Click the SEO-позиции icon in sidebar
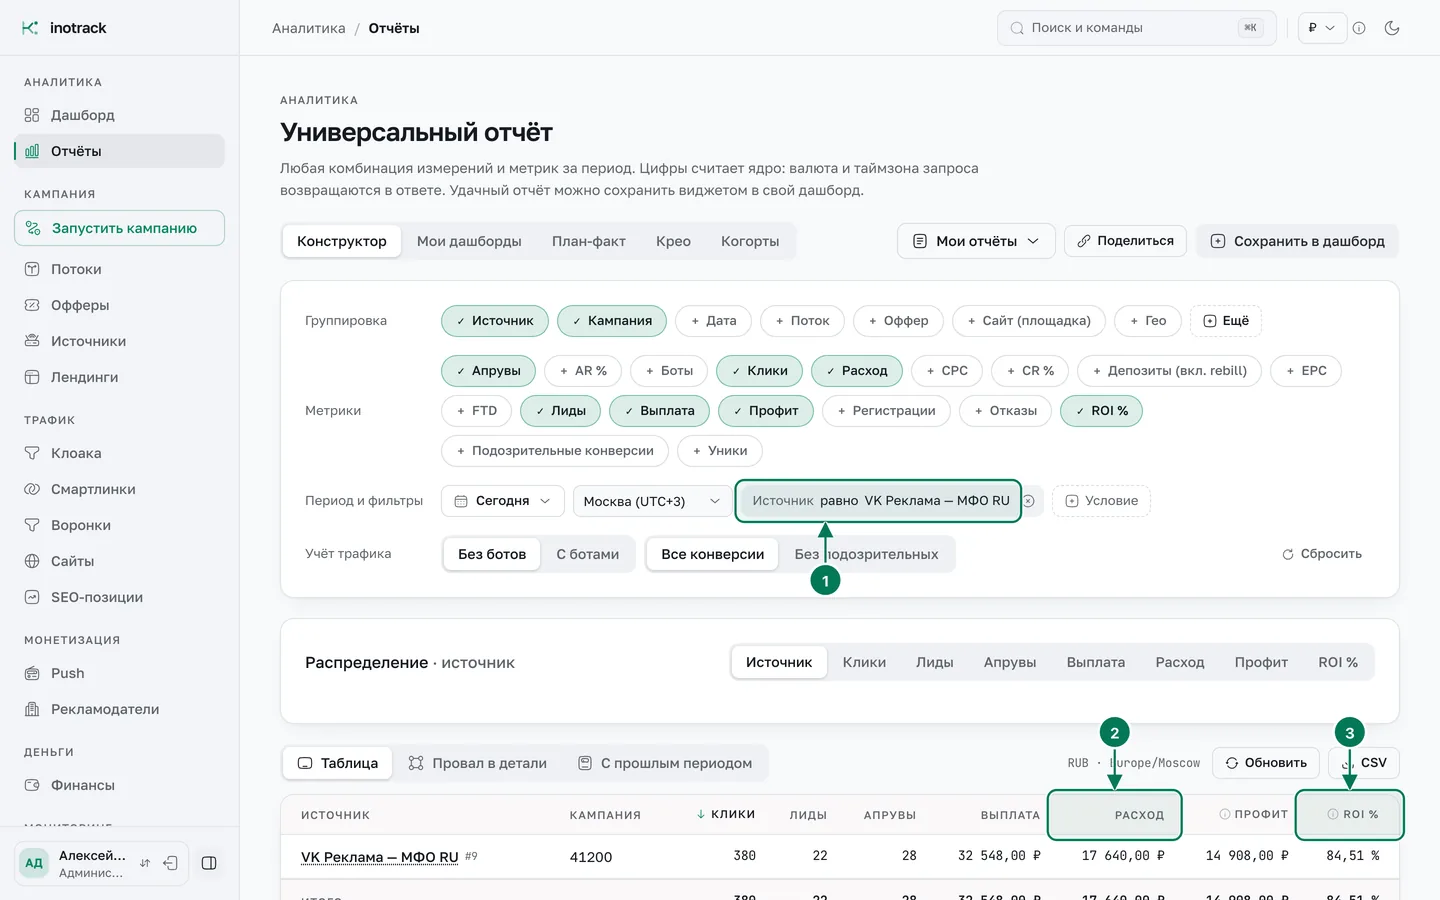1440x900 pixels. pyautogui.click(x=32, y=597)
